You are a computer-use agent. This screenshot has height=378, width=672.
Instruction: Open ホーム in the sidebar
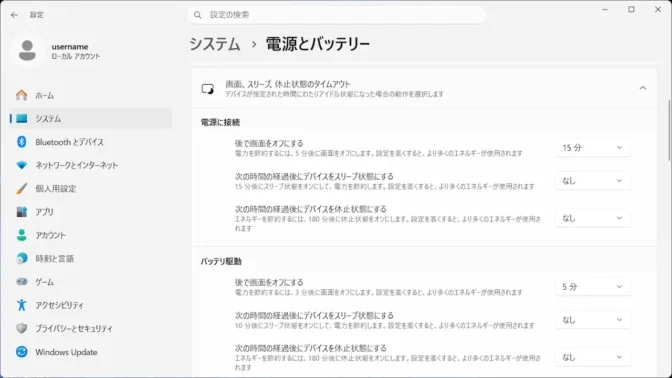91,95
